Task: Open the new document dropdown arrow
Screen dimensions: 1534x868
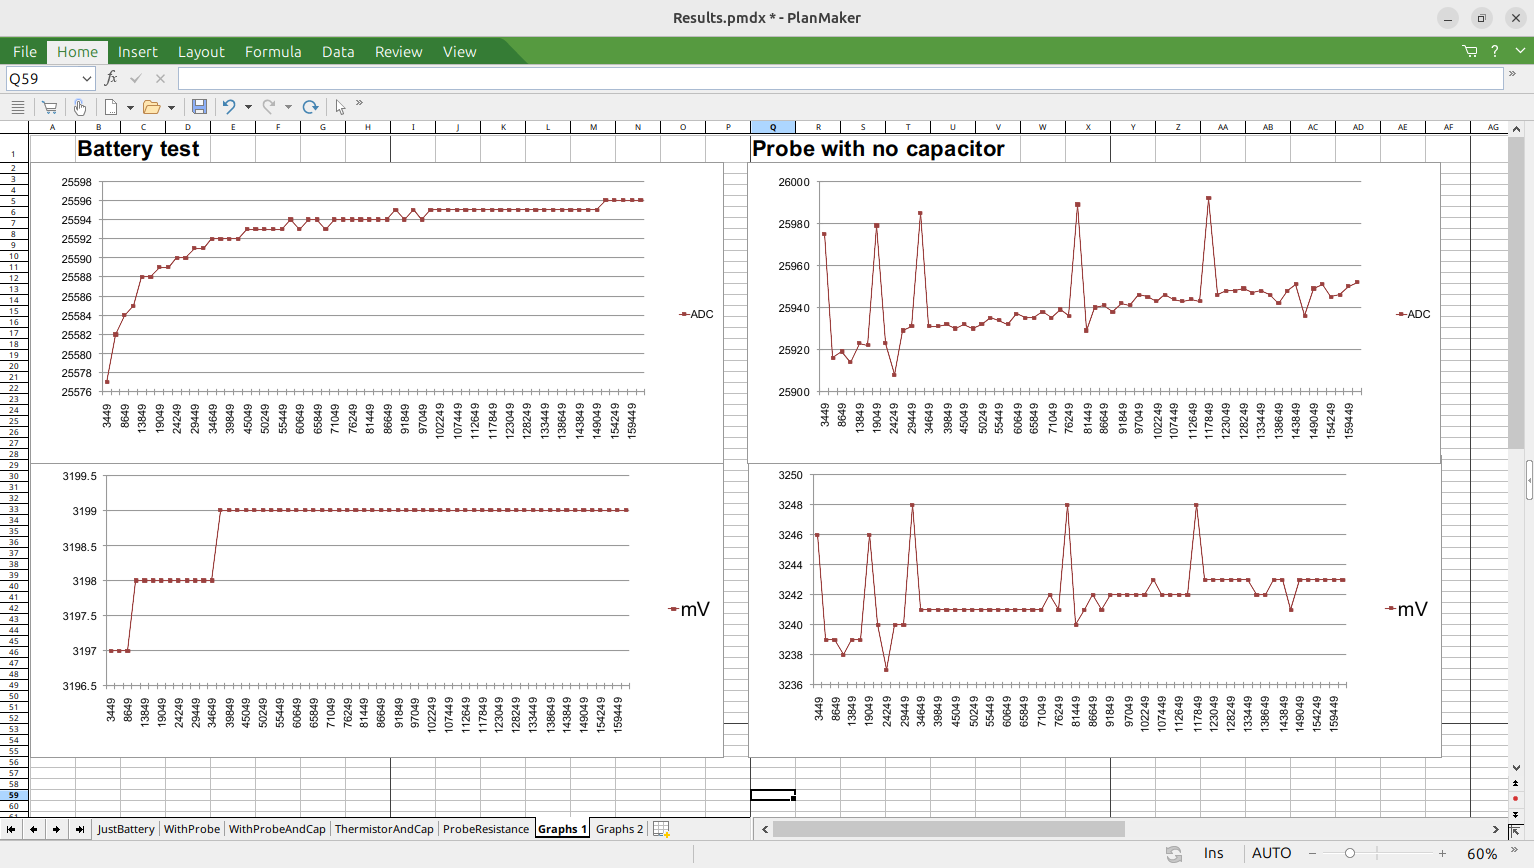Action: tap(130, 107)
